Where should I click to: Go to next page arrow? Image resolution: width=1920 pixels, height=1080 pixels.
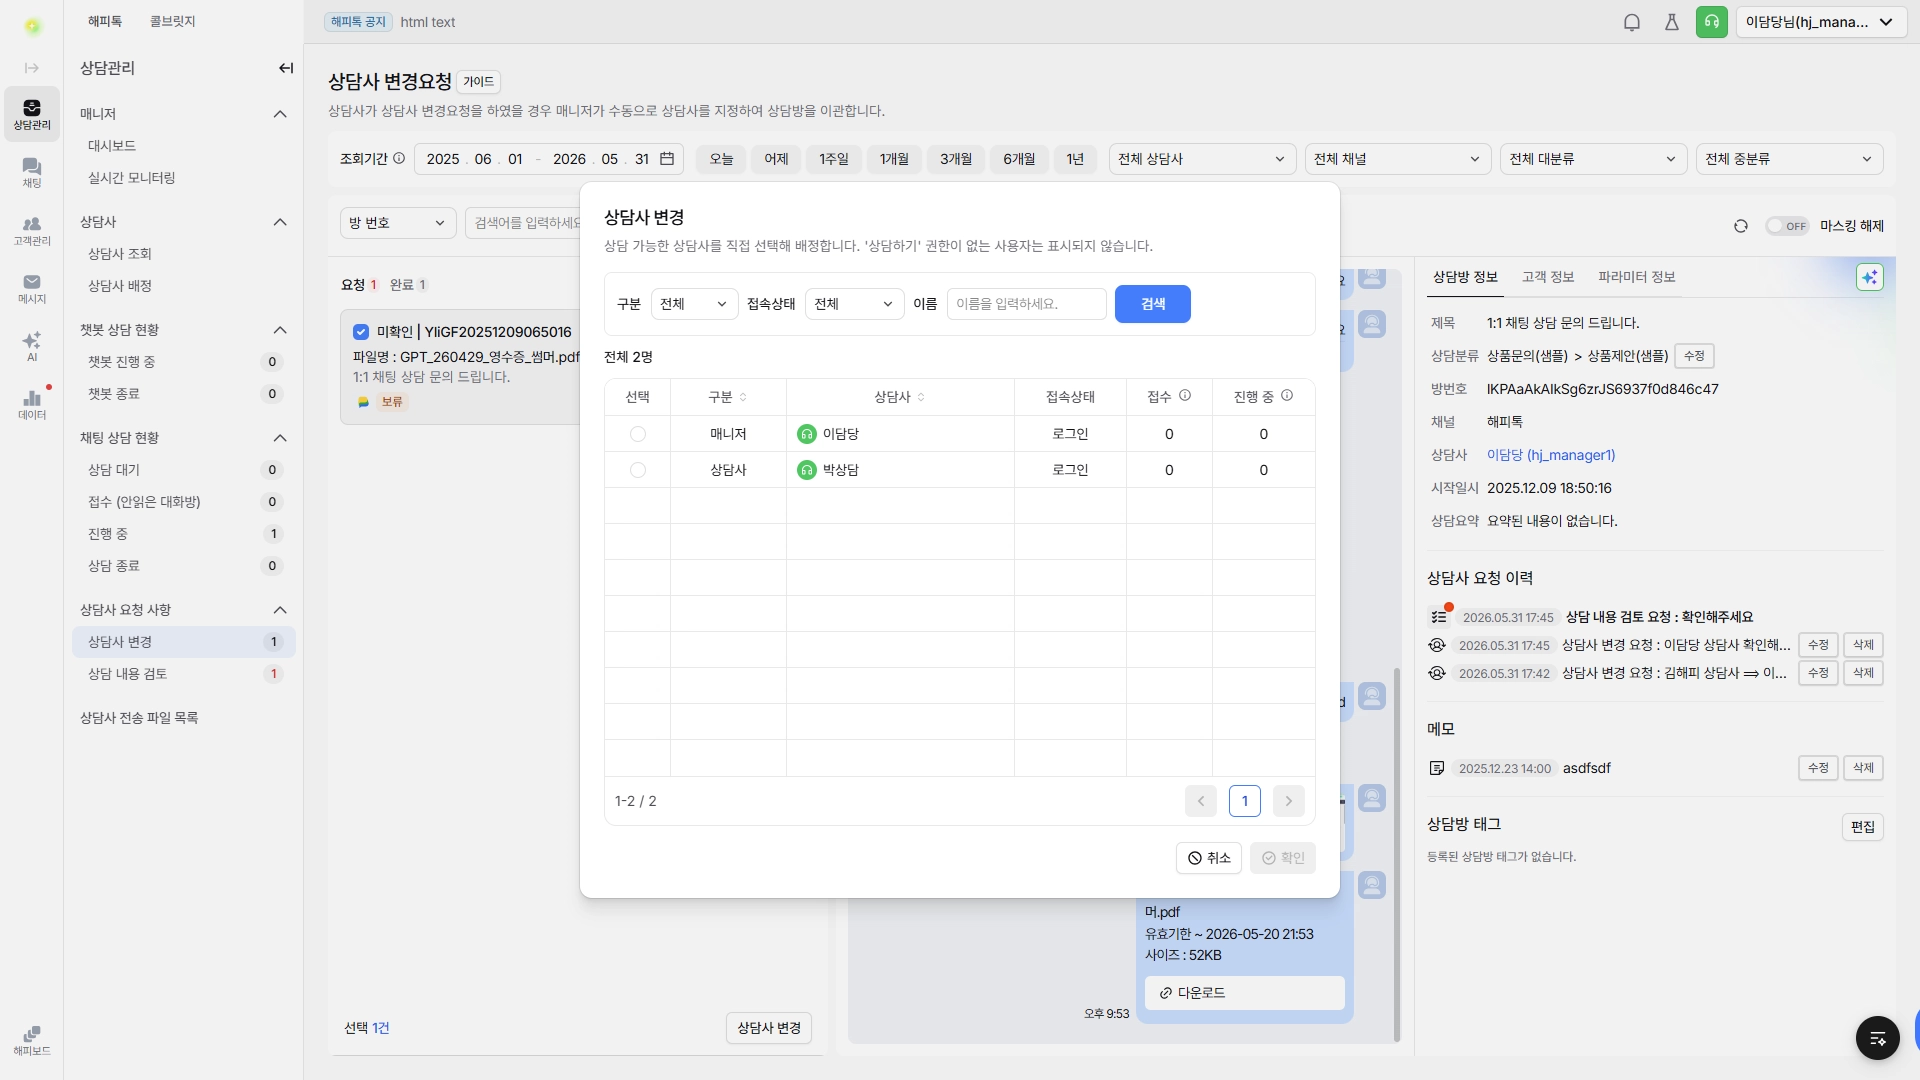click(x=1289, y=801)
